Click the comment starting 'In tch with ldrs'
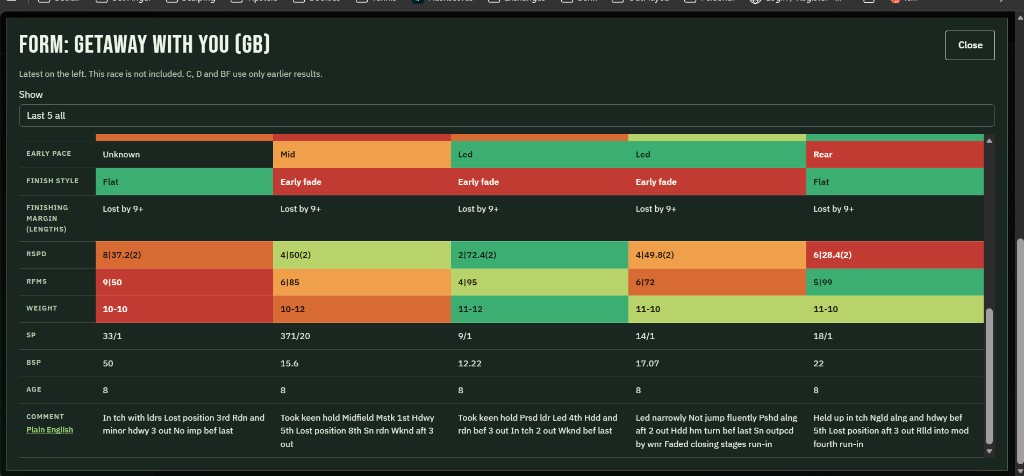Viewport: 1024px width, 476px height. coord(184,424)
